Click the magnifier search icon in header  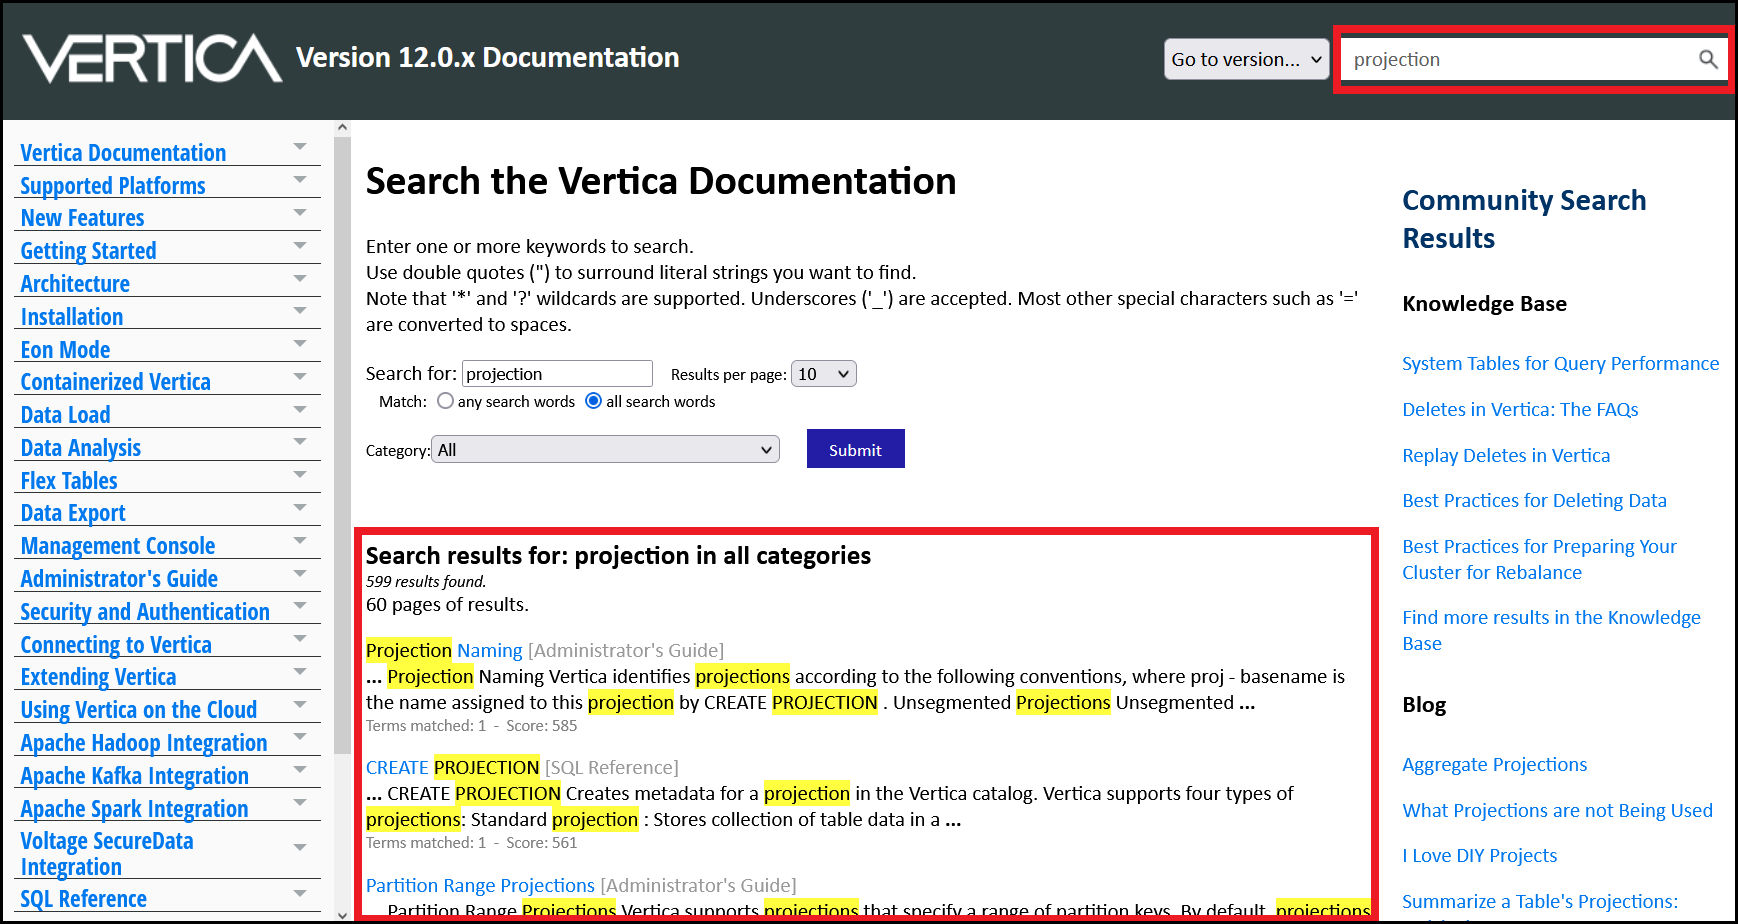coord(1708,59)
